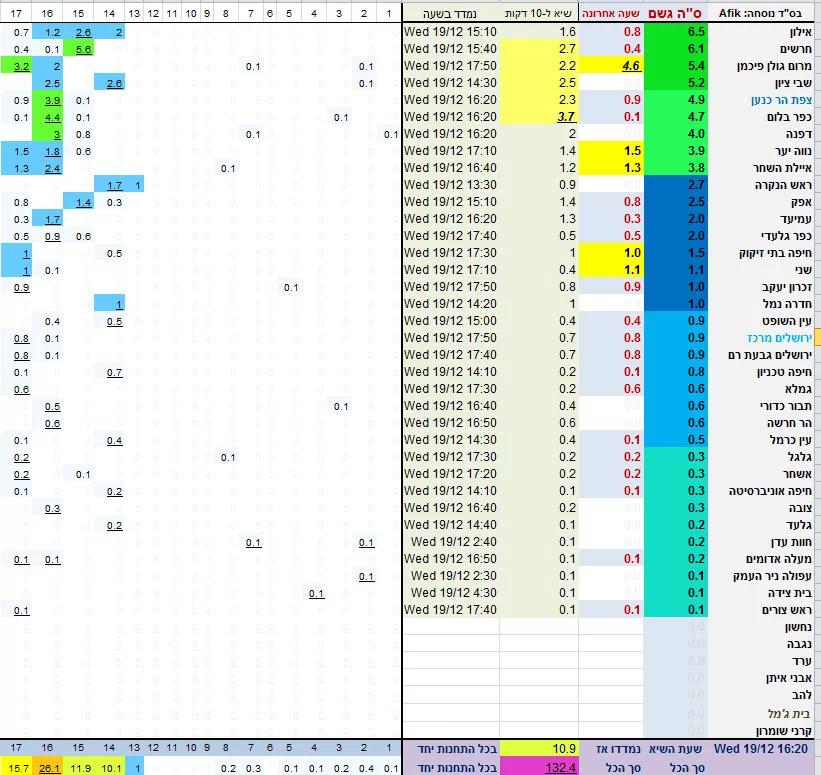
Task: Select the Wed 19/12 13:30 timestamp cell
Action: [451, 185]
